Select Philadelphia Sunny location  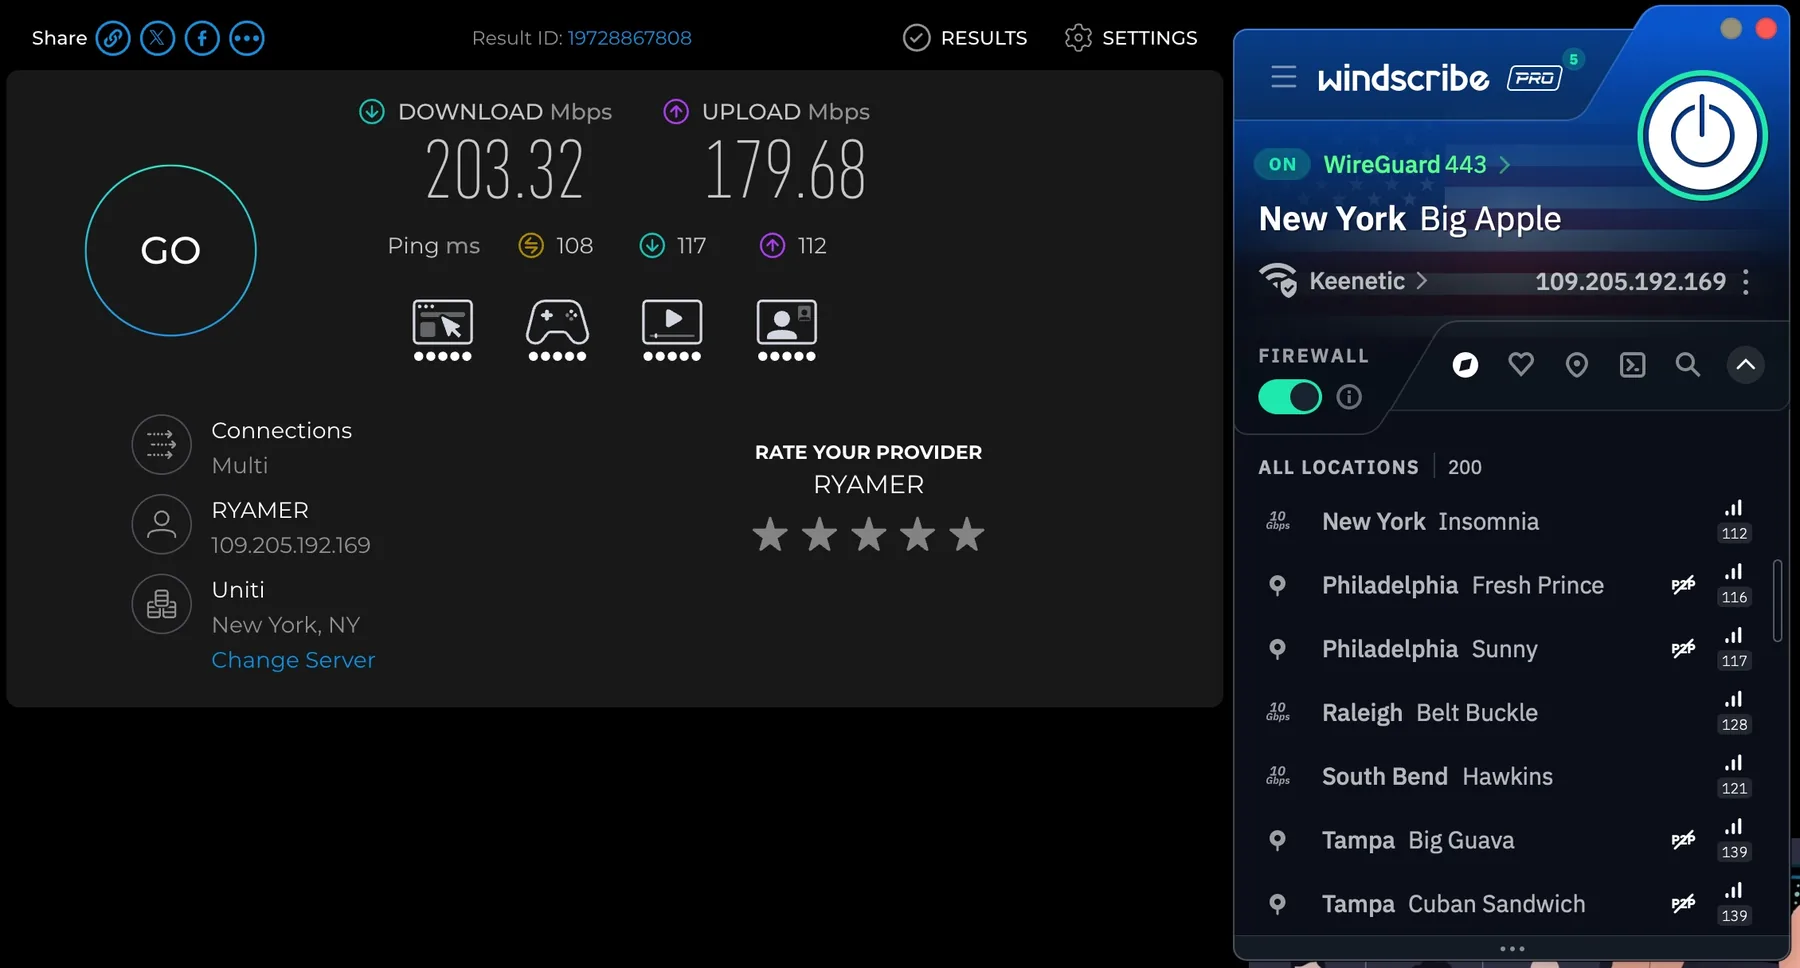[x=1508, y=649]
